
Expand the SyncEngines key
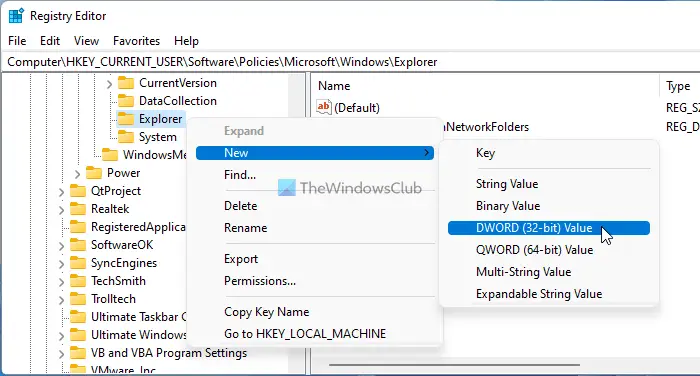click(x=61, y=263)
